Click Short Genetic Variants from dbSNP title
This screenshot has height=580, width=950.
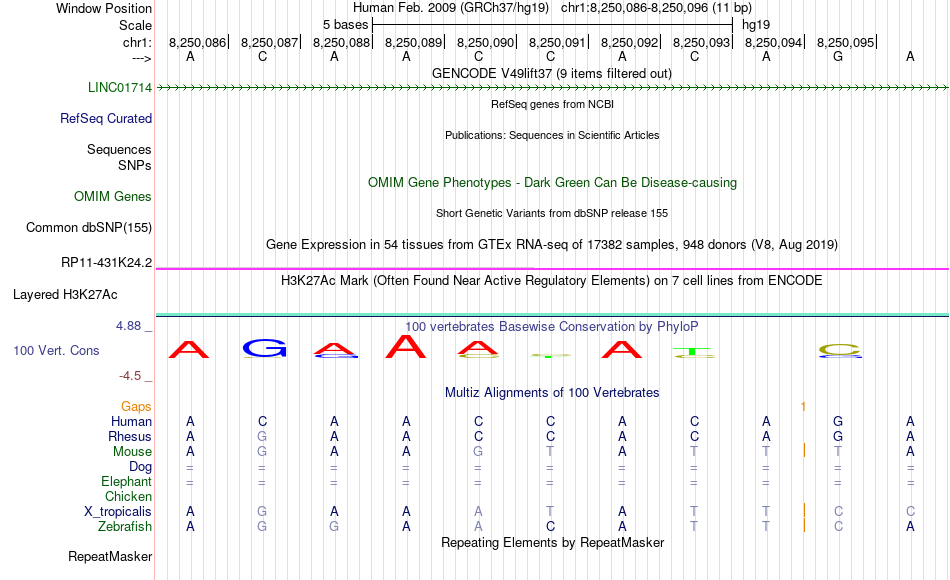(552, 213)
